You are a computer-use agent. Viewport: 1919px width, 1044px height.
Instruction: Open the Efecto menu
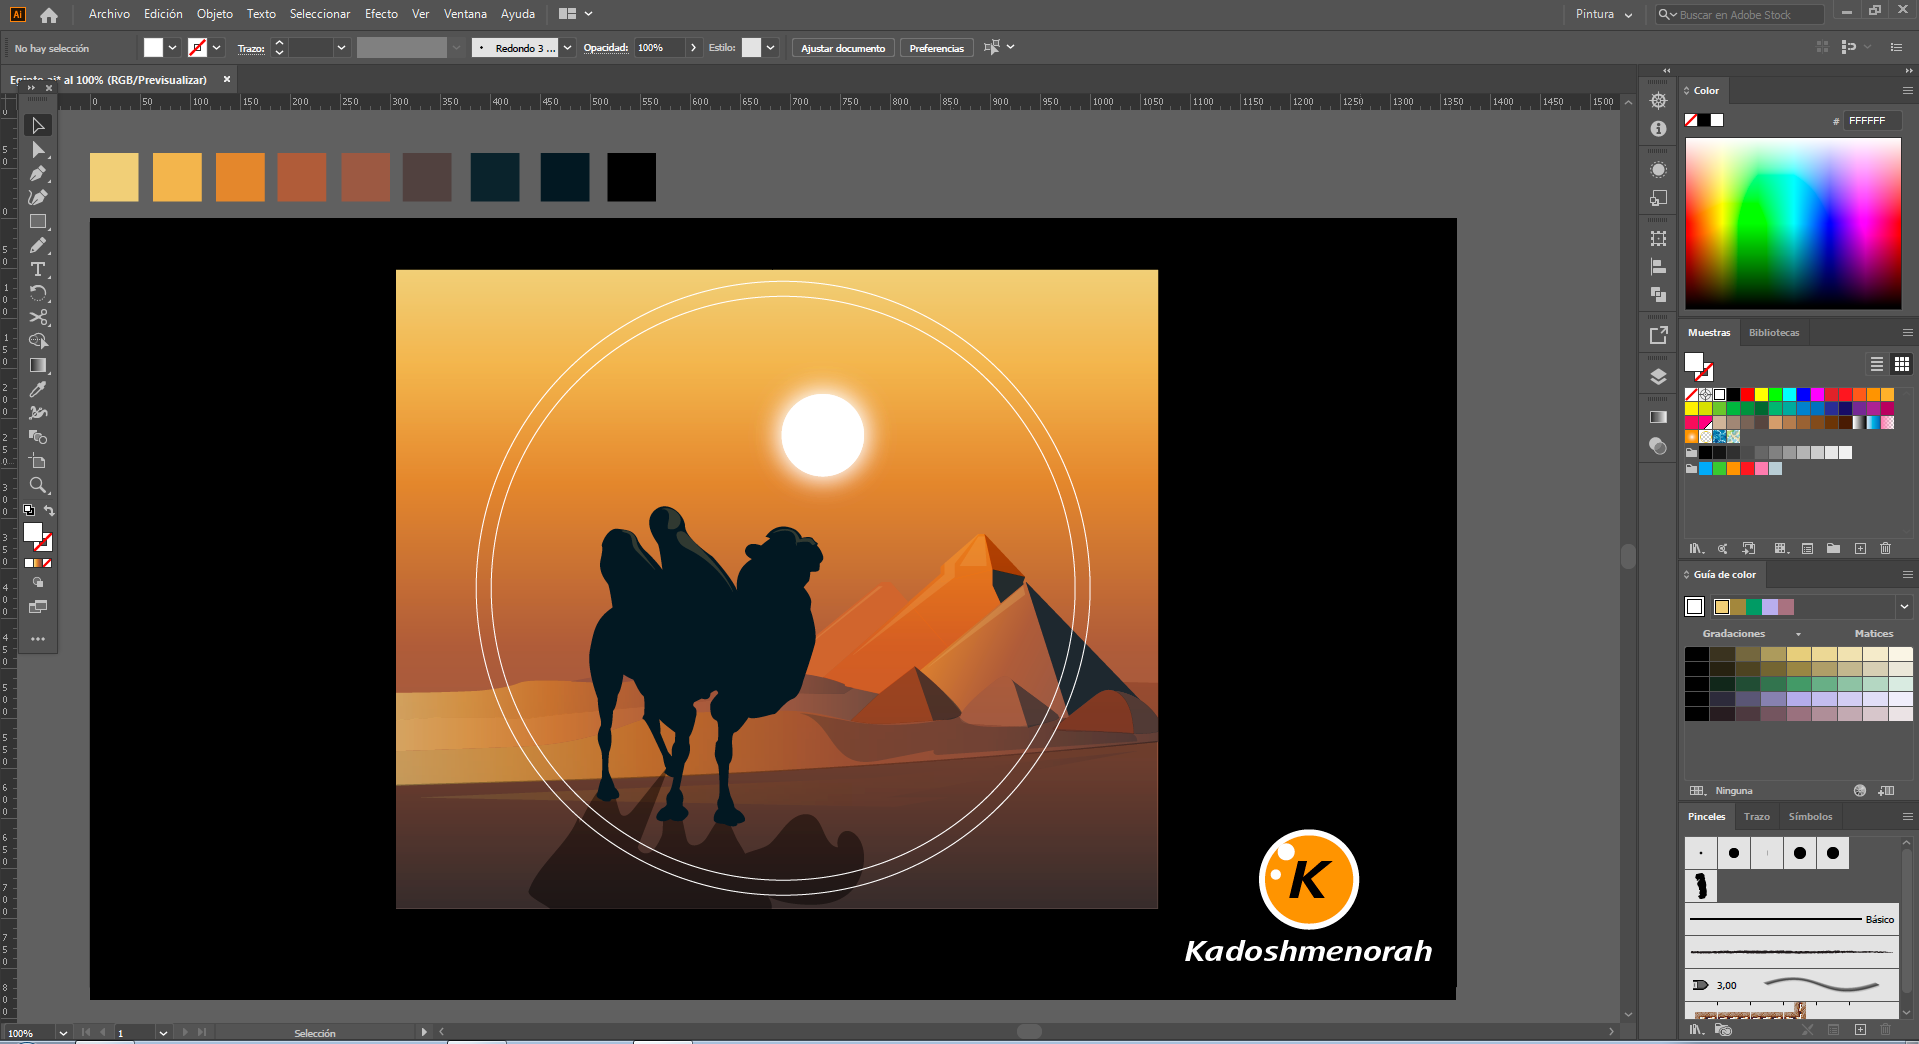click(381, 14)
